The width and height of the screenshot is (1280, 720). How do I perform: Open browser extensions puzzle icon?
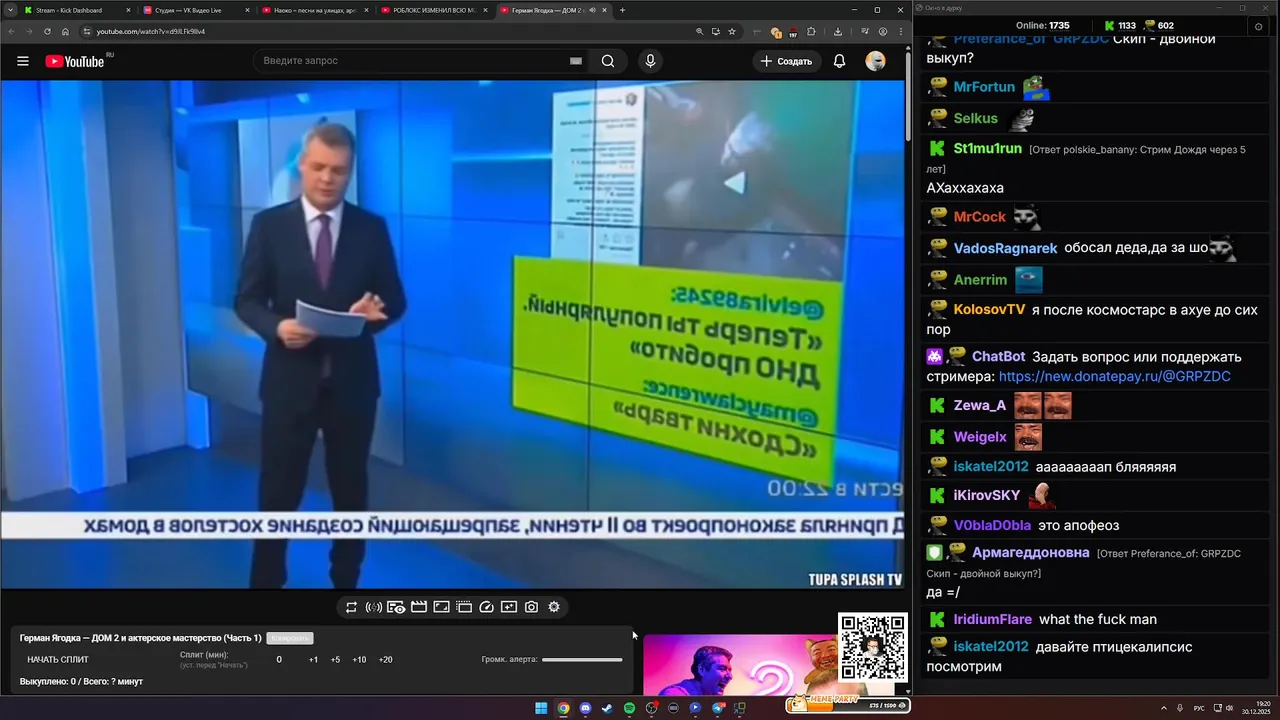point(811,31)
